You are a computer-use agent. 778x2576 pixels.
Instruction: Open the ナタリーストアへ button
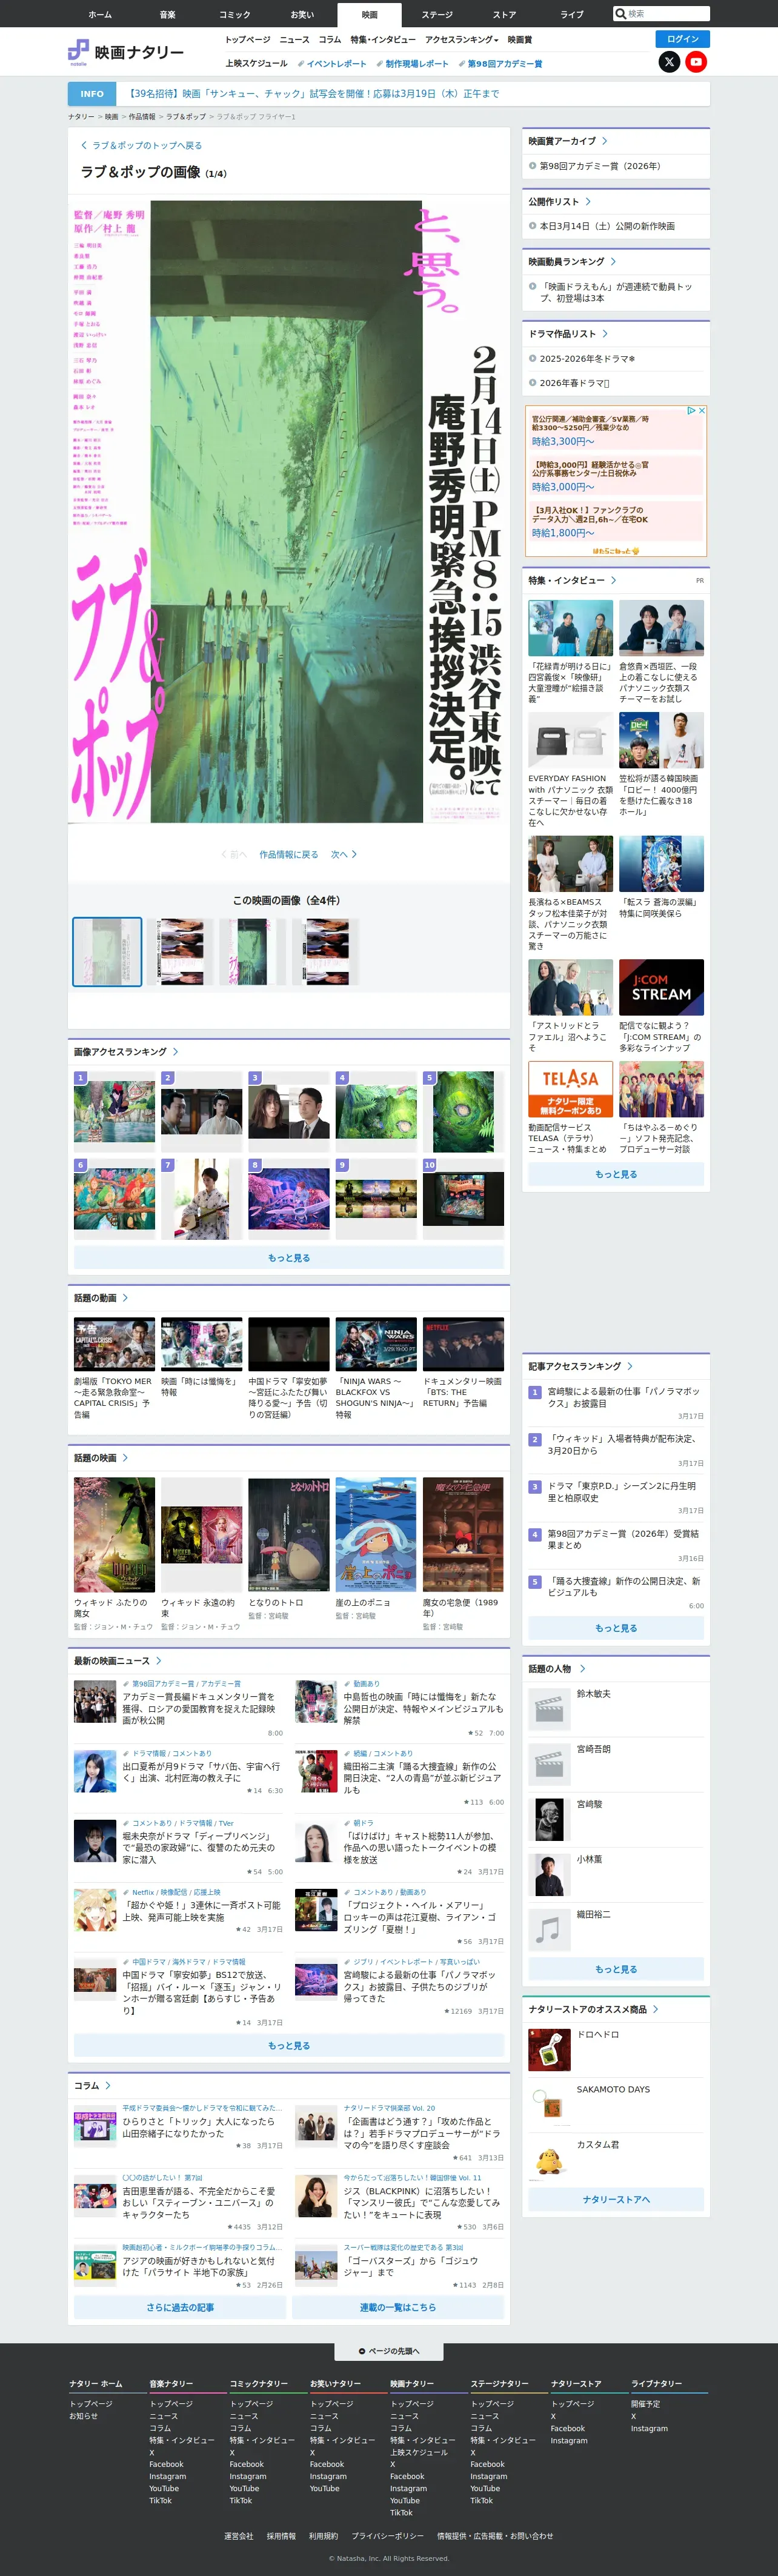[x=616, y=2199]
